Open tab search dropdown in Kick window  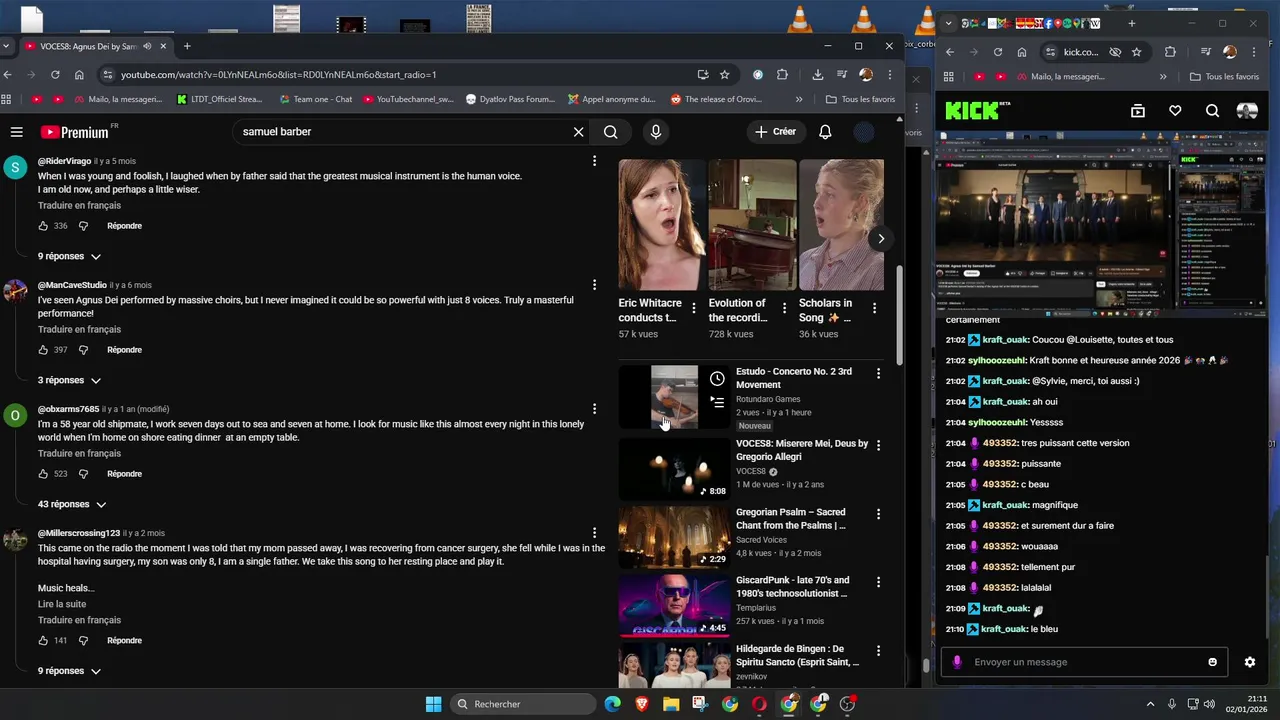click(949, 23)
